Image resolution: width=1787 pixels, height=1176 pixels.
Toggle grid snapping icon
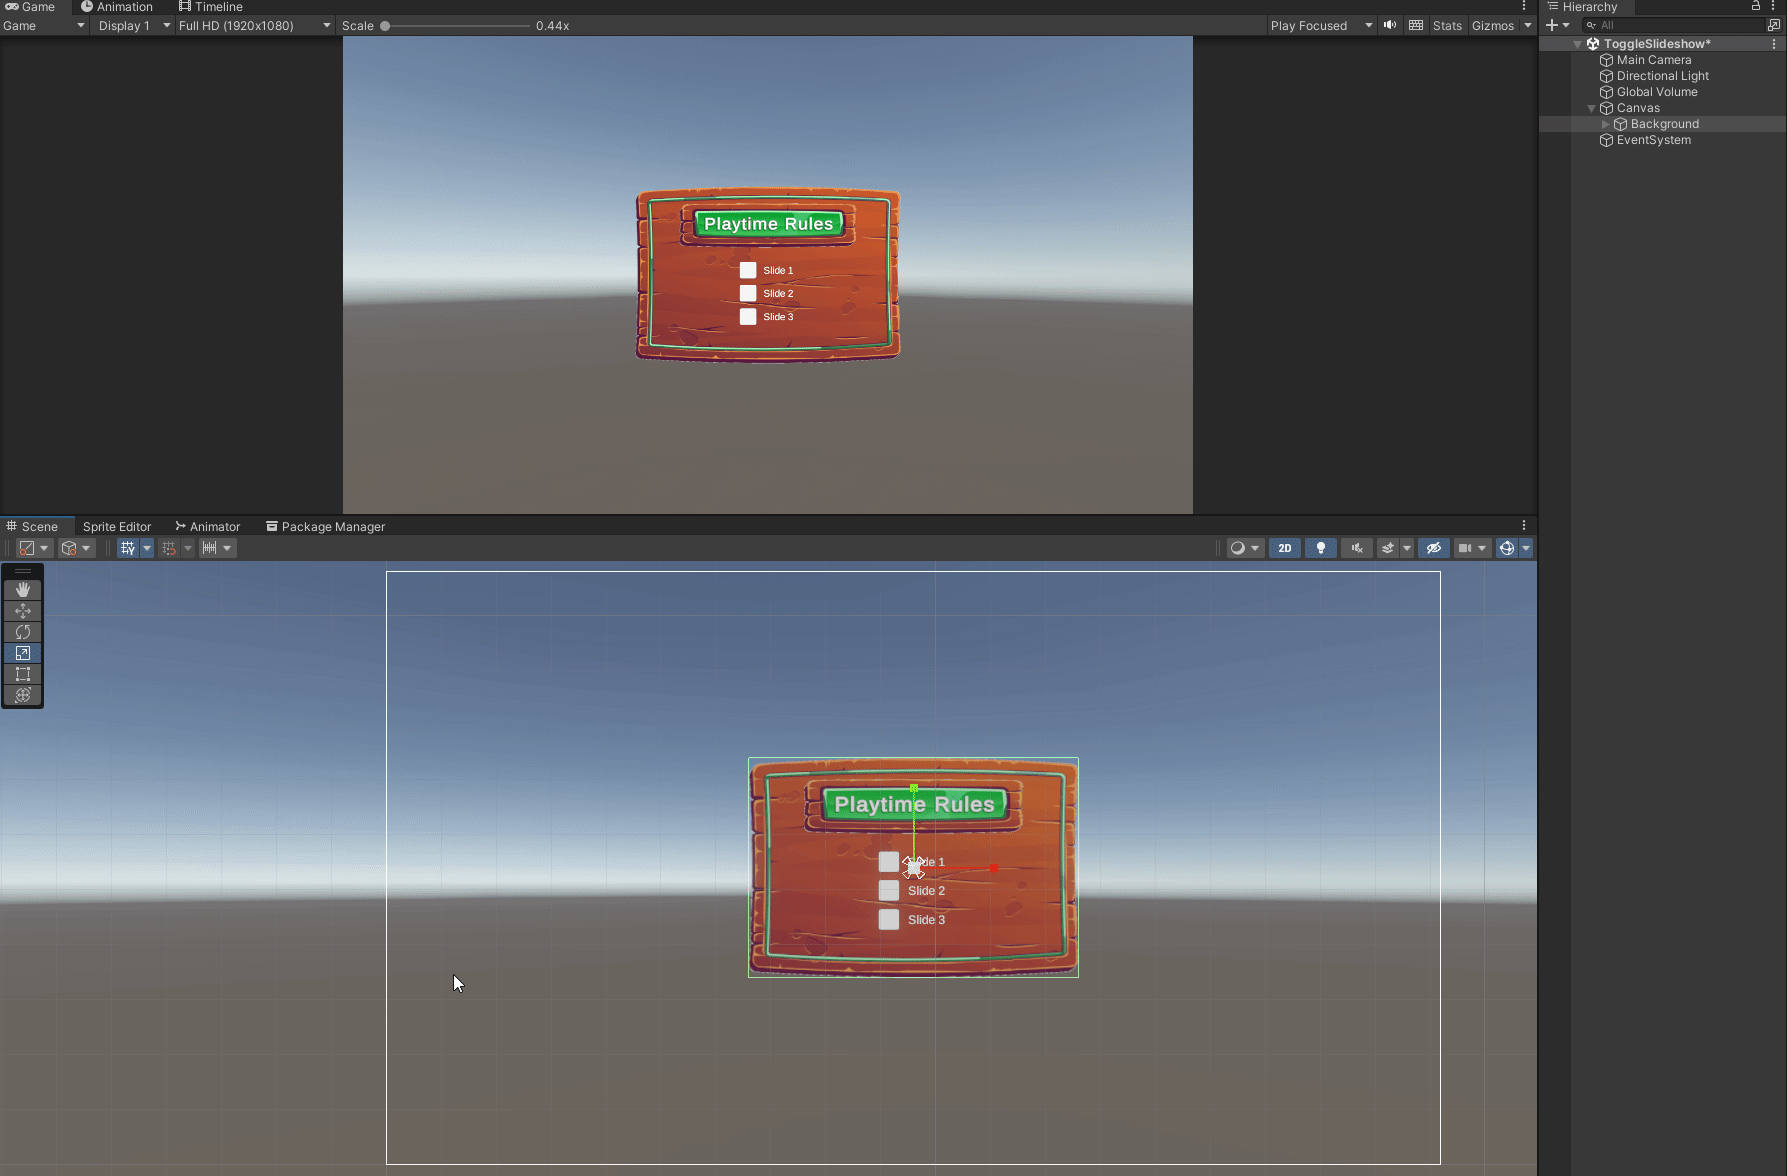(x=169, y=548)
